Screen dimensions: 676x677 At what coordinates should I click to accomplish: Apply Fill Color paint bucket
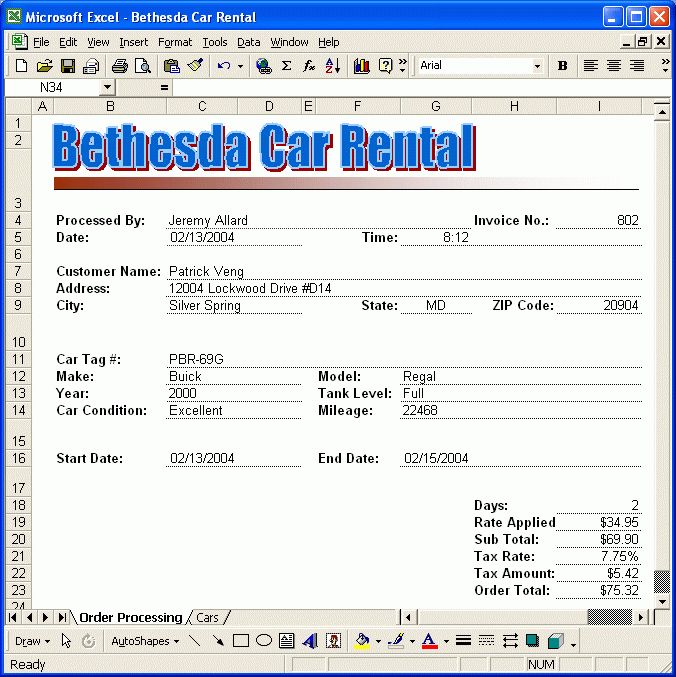click(x=362, y=641)
